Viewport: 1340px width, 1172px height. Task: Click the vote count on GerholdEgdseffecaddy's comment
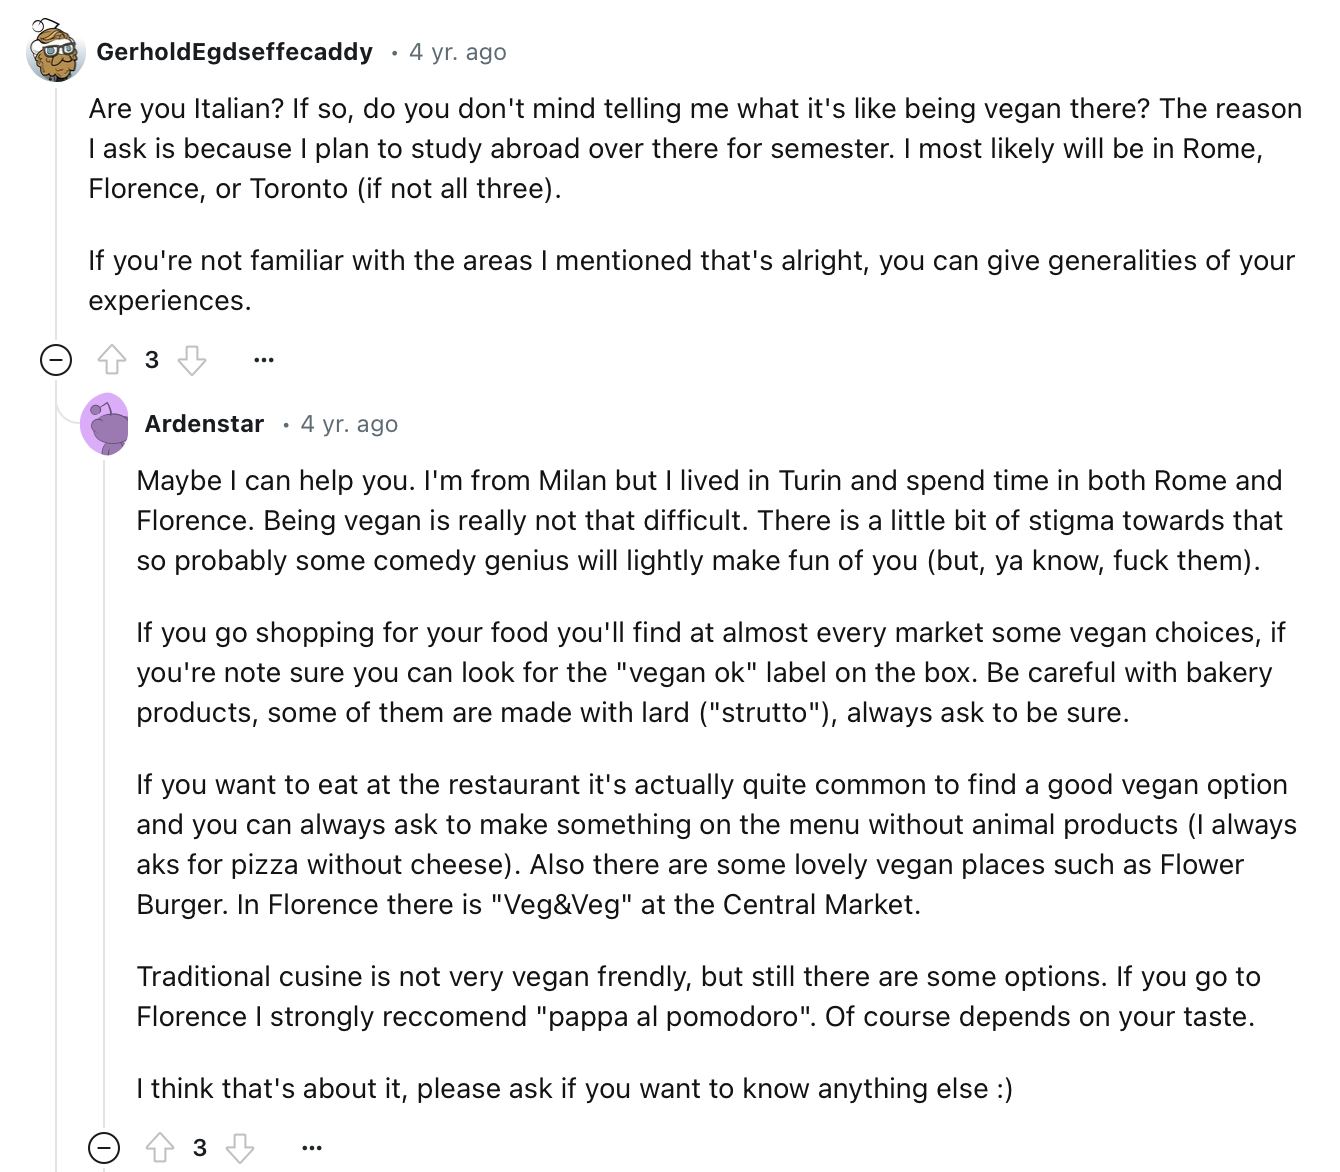click(152, 360)
